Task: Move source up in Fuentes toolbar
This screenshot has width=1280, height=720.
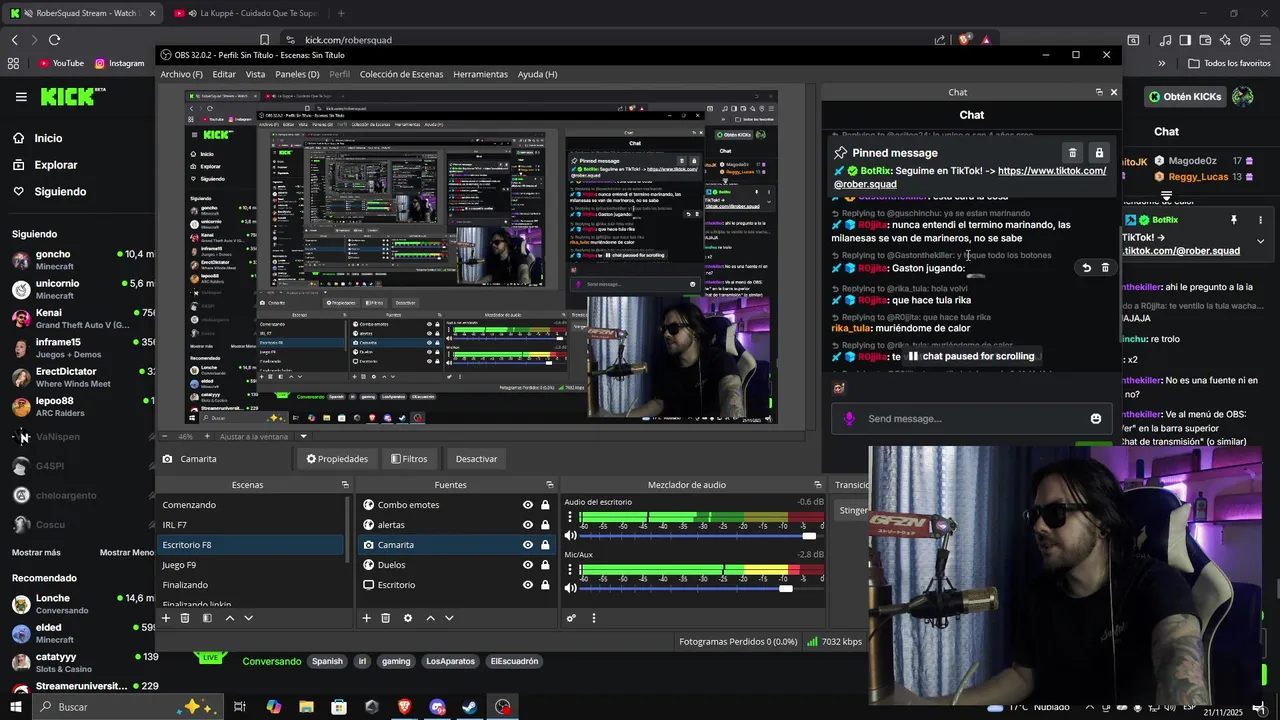Action: (431, 618)
